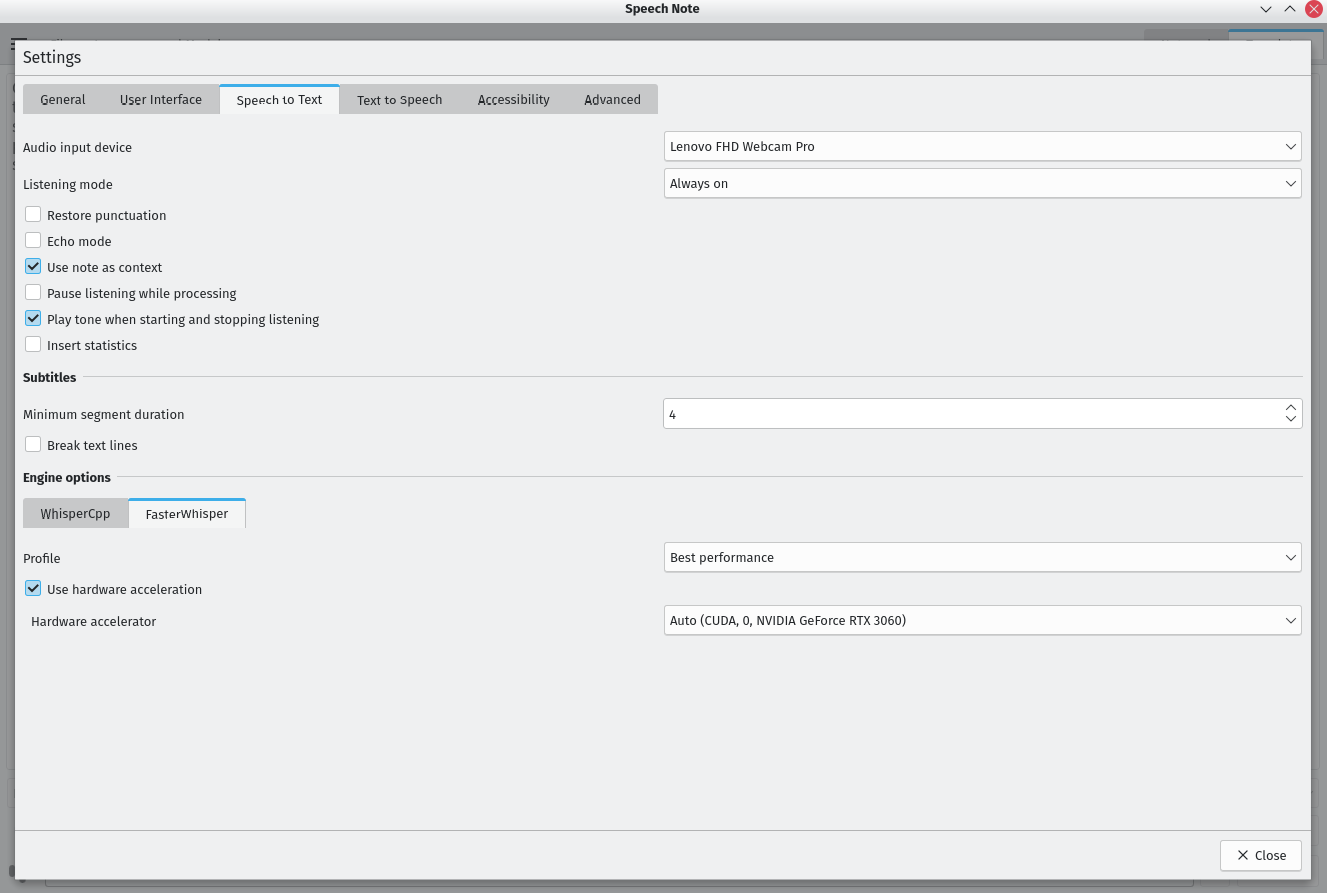The width and height of the screenshot is (1327, 893).
Task: Expand the Hardware accelerator dropdown
Action: point(983,620)
